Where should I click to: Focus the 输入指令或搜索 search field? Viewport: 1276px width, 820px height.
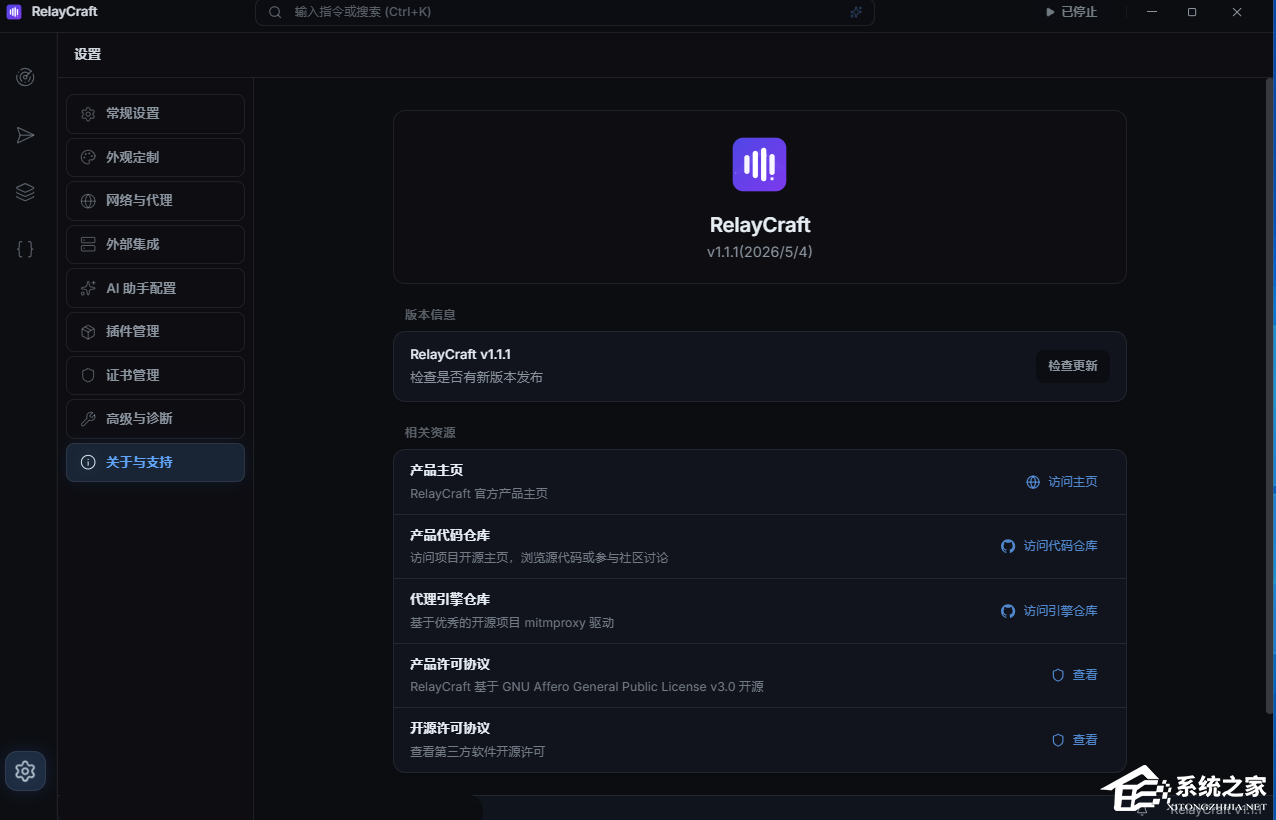click(565, 12)
